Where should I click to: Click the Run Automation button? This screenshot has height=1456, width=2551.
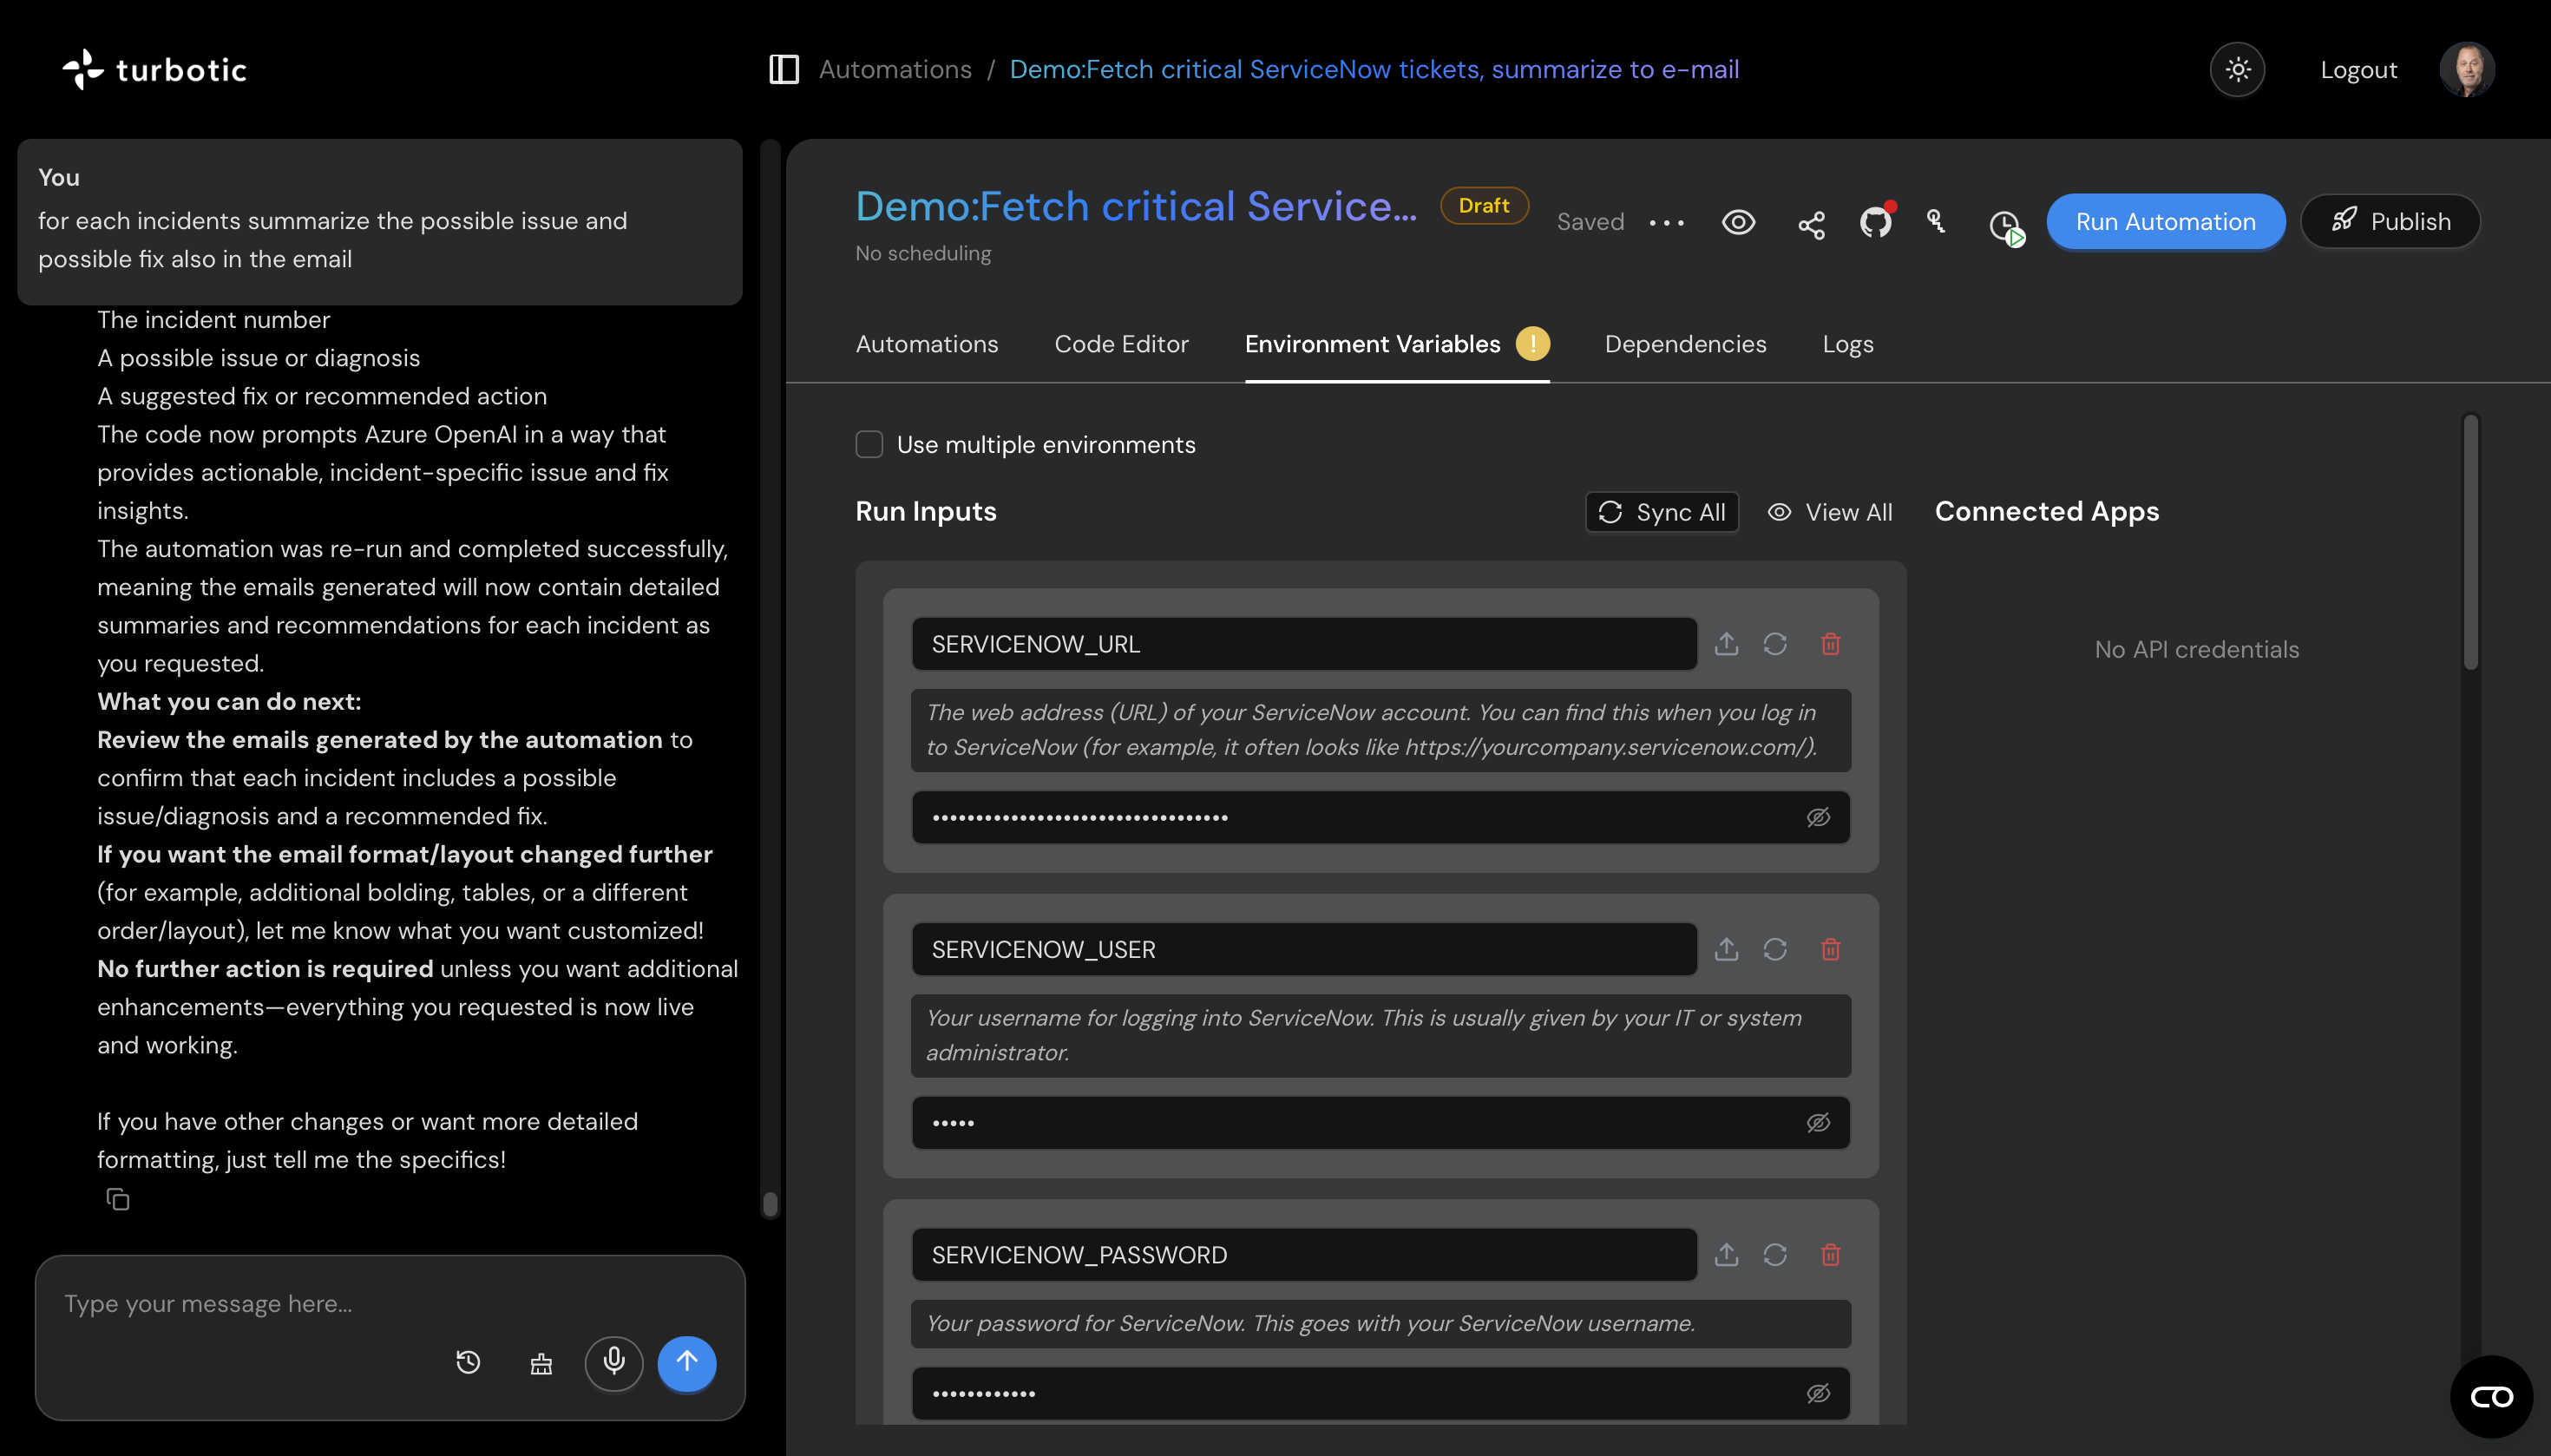pos(2164,221)
